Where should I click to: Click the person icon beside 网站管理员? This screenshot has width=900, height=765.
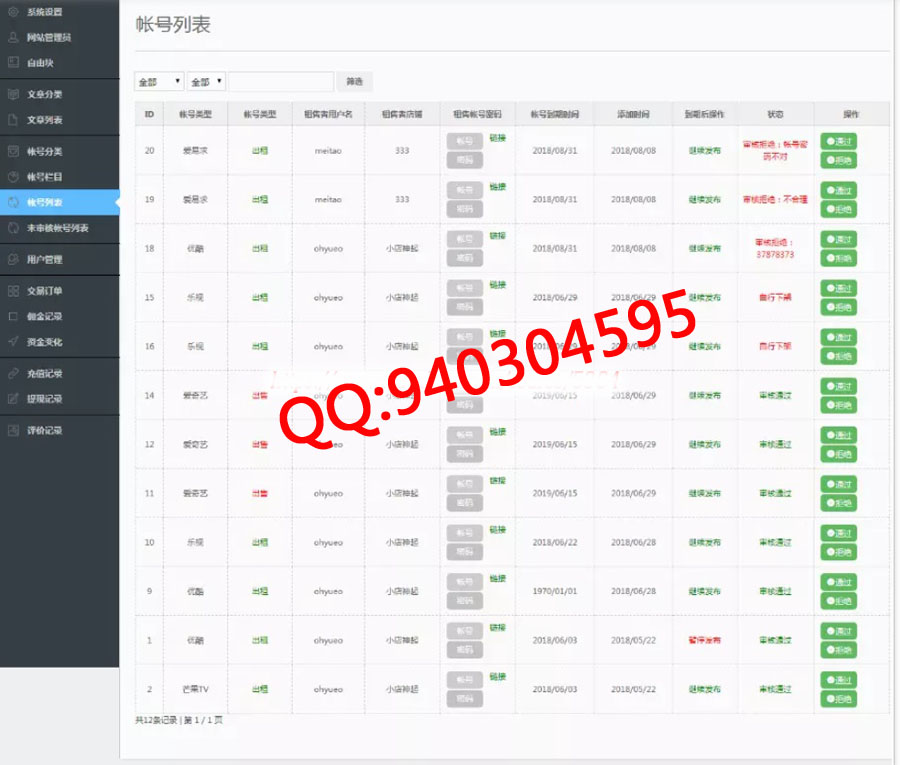pyautogui.click(x=13, y=37)
